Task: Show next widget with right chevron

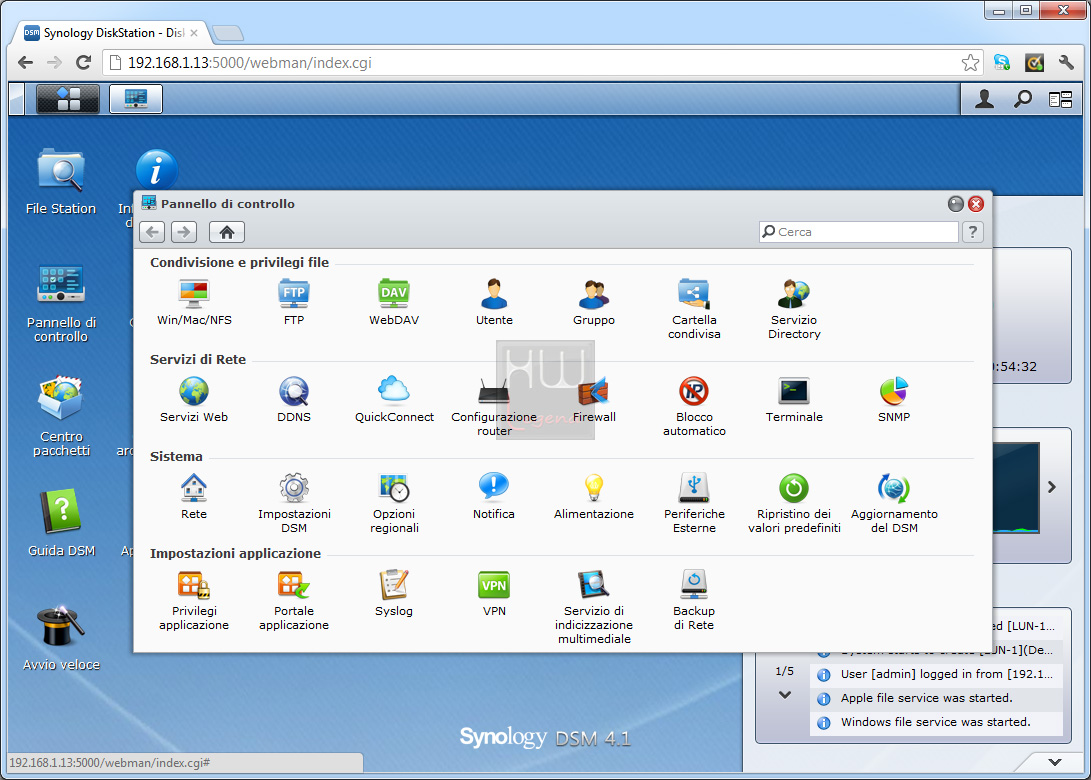Action: click(x=1052, y=487)
